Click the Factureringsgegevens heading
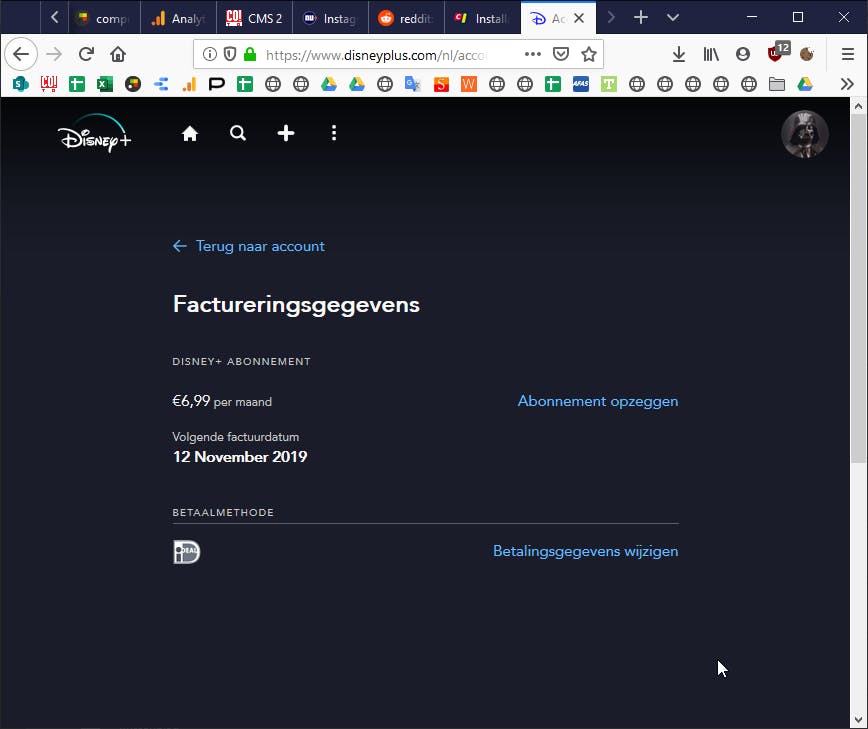The height and width of the screenshot is (729, 868). [296, 305]
